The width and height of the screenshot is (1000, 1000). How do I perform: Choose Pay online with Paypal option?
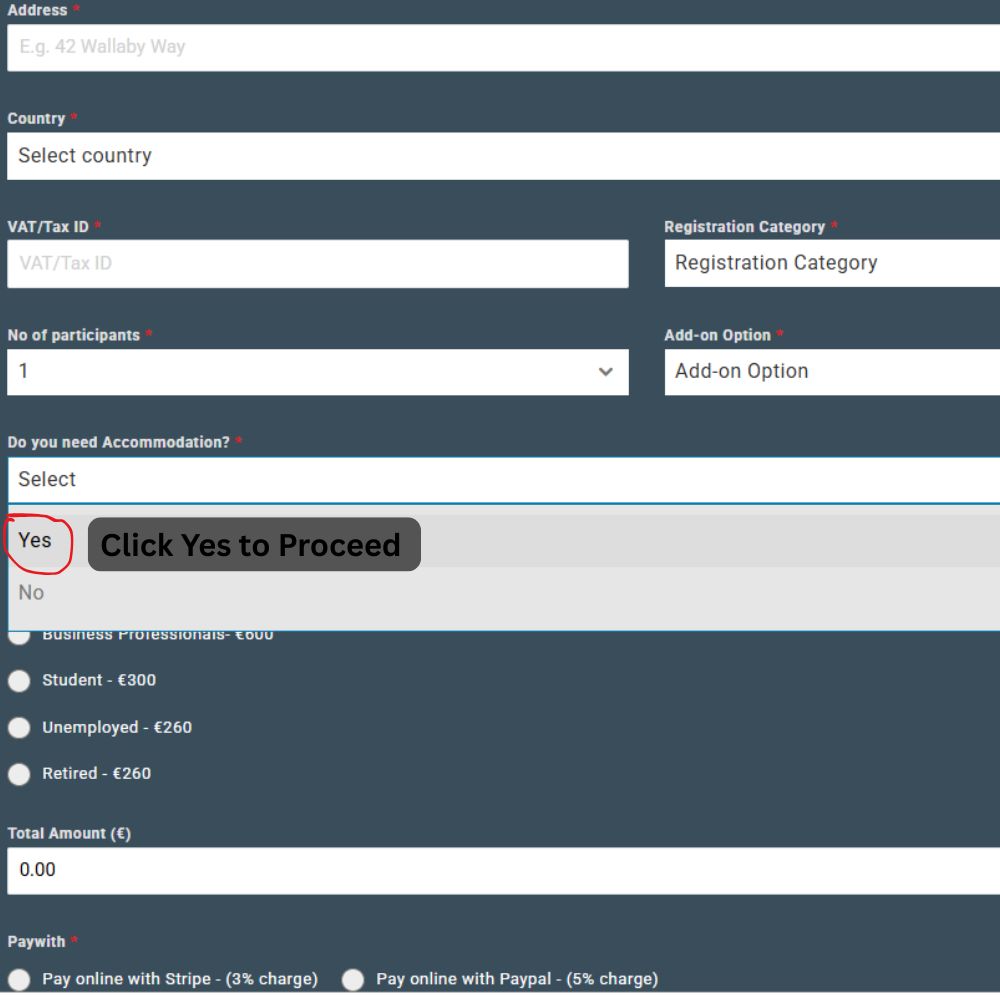[x=353, y=980]
